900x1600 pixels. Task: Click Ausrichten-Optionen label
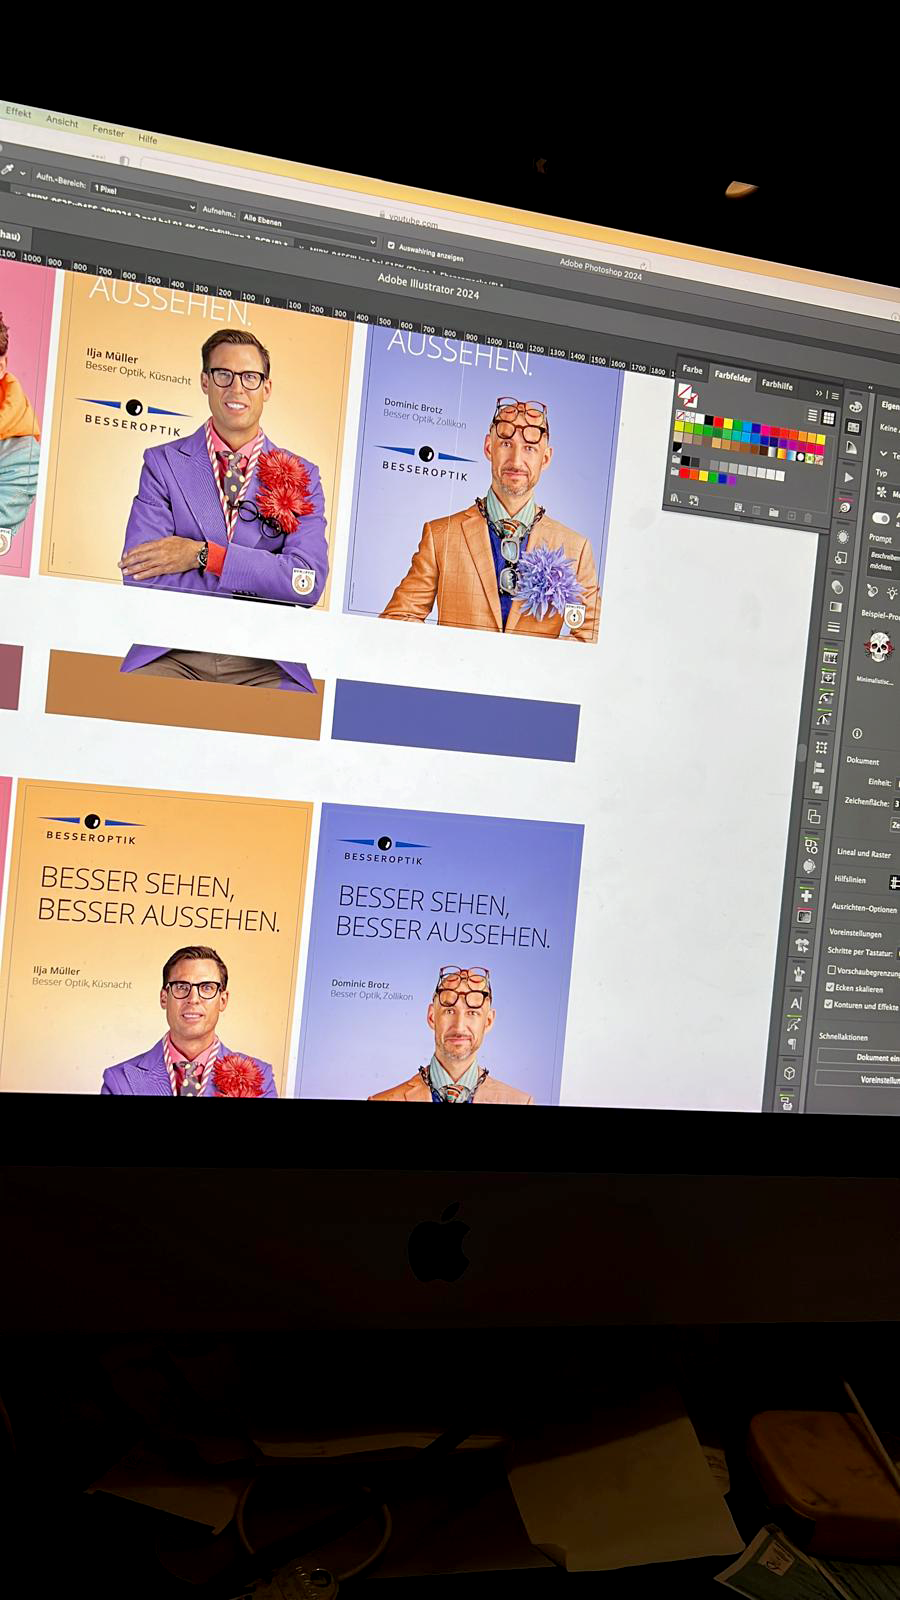coord(864,909)
